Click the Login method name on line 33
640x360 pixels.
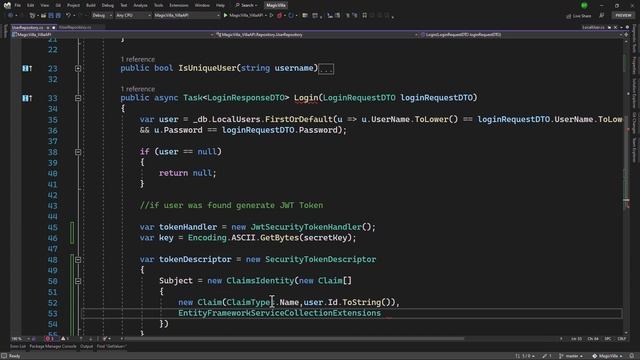306,98
